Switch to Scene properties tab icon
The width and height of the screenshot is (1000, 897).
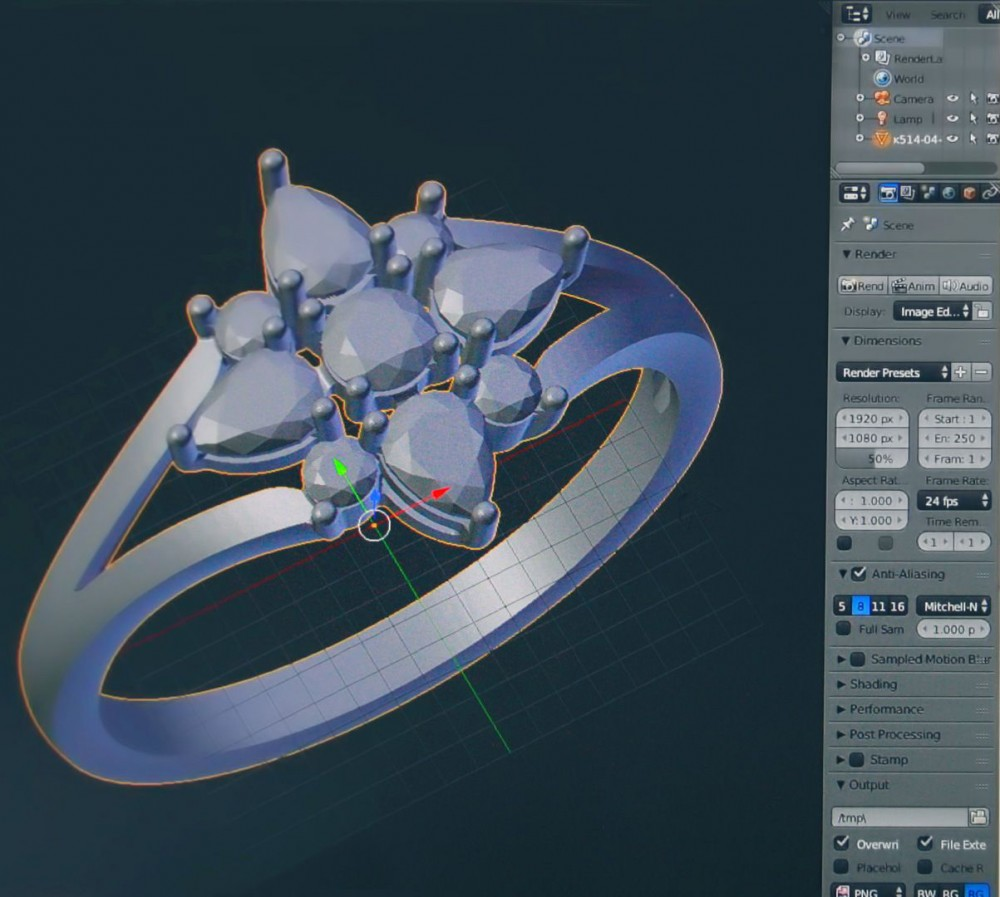tap(928, 193)
